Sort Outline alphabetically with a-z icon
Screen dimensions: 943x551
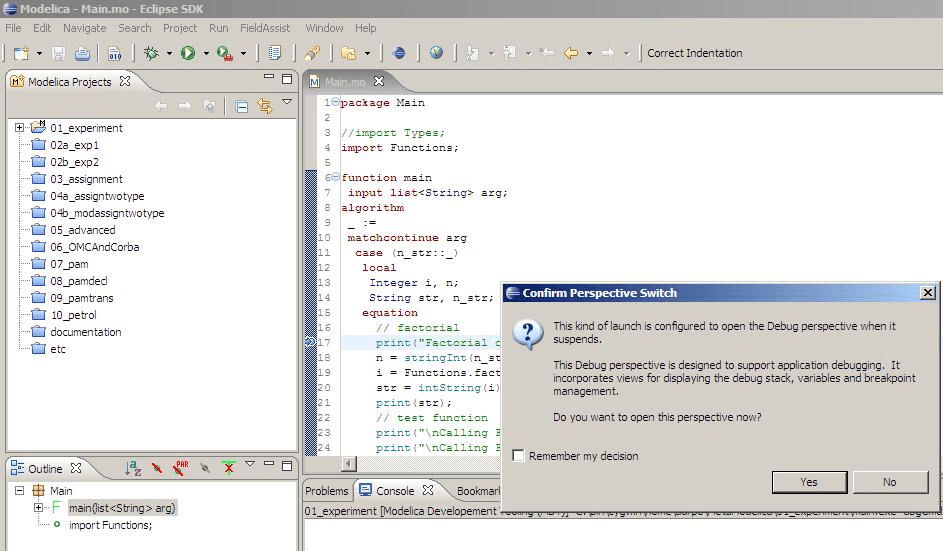133,468
